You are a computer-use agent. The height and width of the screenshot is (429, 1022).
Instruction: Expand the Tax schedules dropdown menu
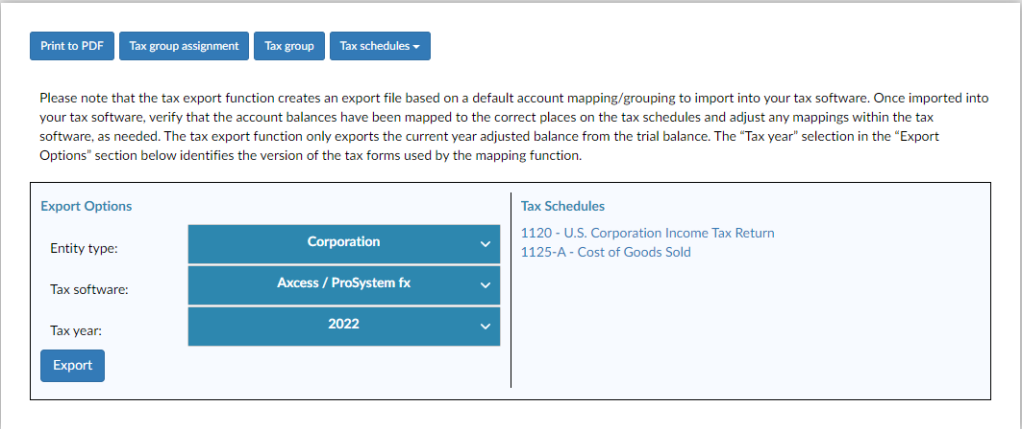point(379,46)
